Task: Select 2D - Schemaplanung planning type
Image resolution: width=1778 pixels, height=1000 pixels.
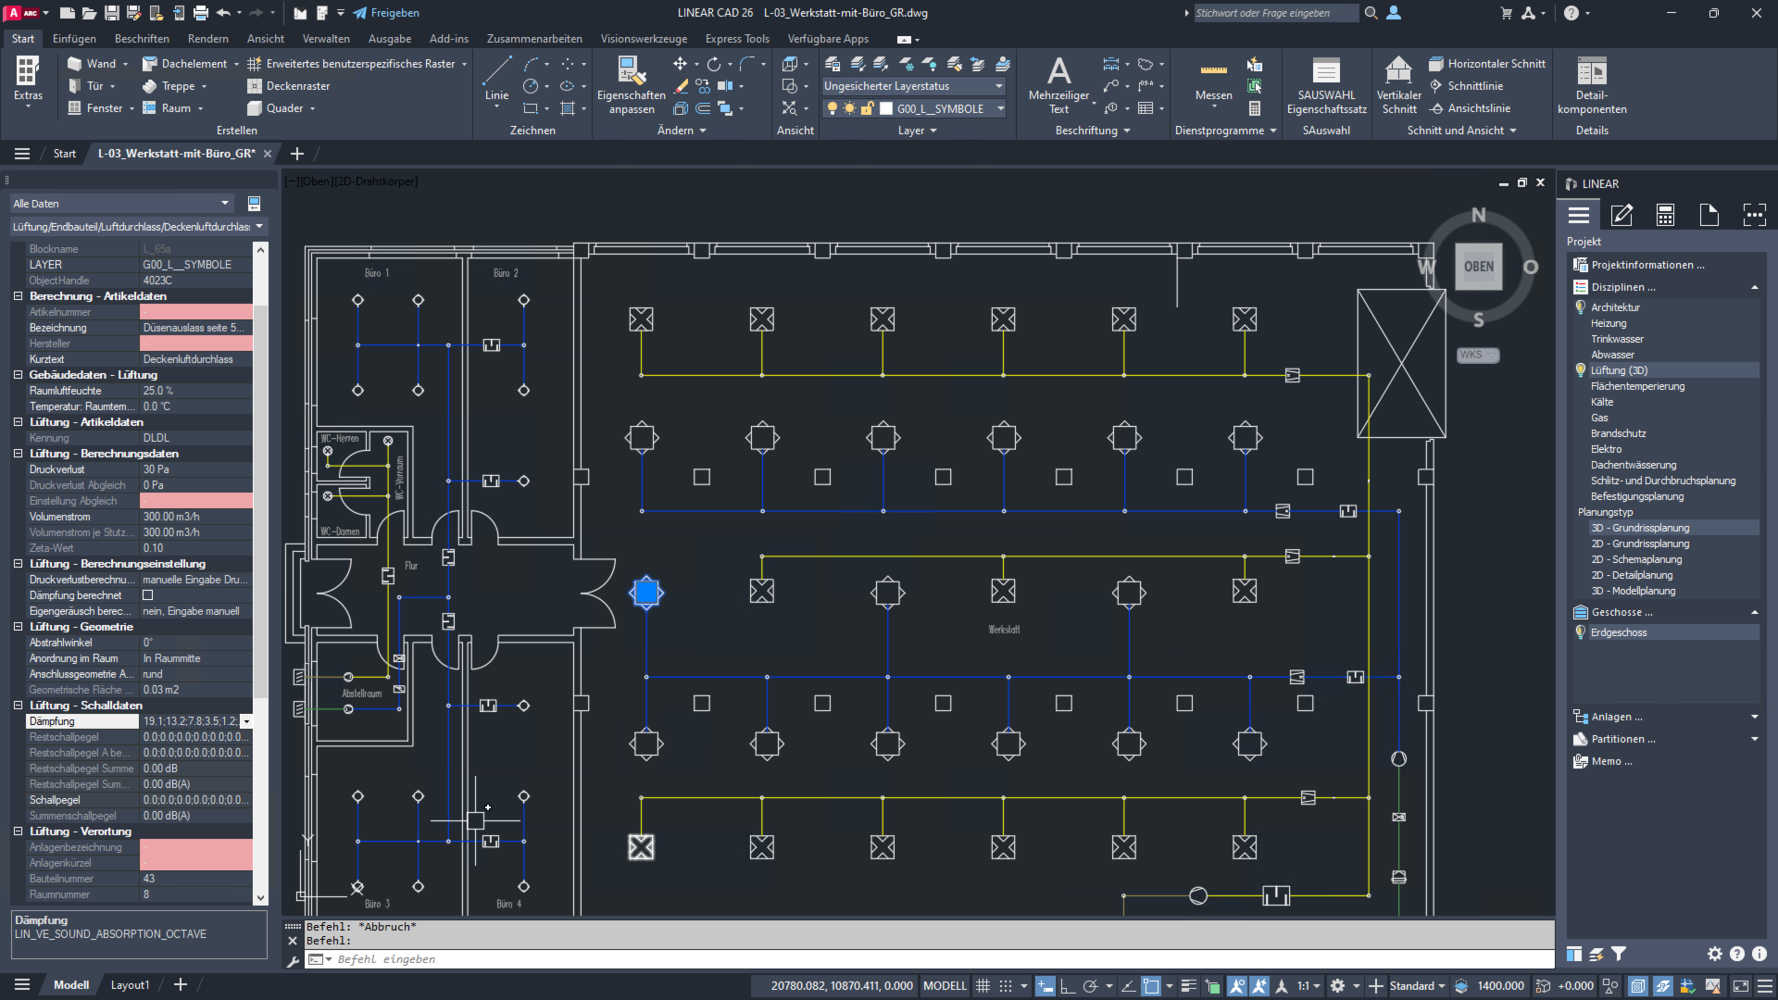Action: pyautogui.click(x=1636, y=560)
